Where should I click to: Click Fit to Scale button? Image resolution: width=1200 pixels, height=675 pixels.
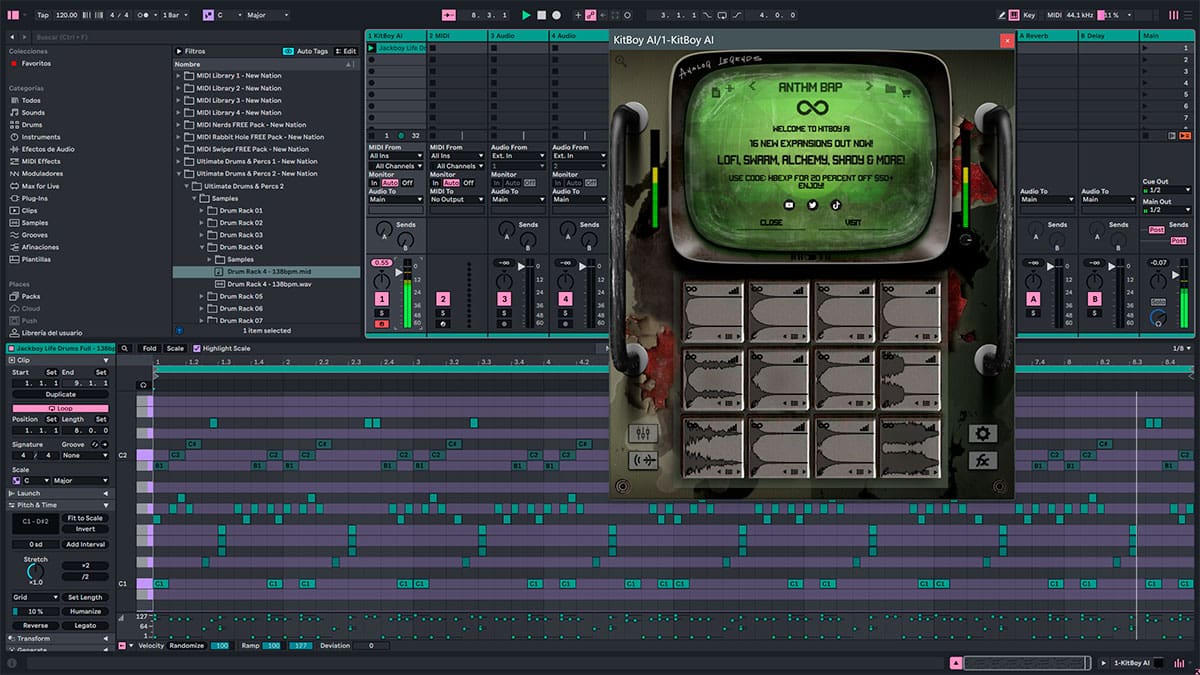tap(86, 518)
